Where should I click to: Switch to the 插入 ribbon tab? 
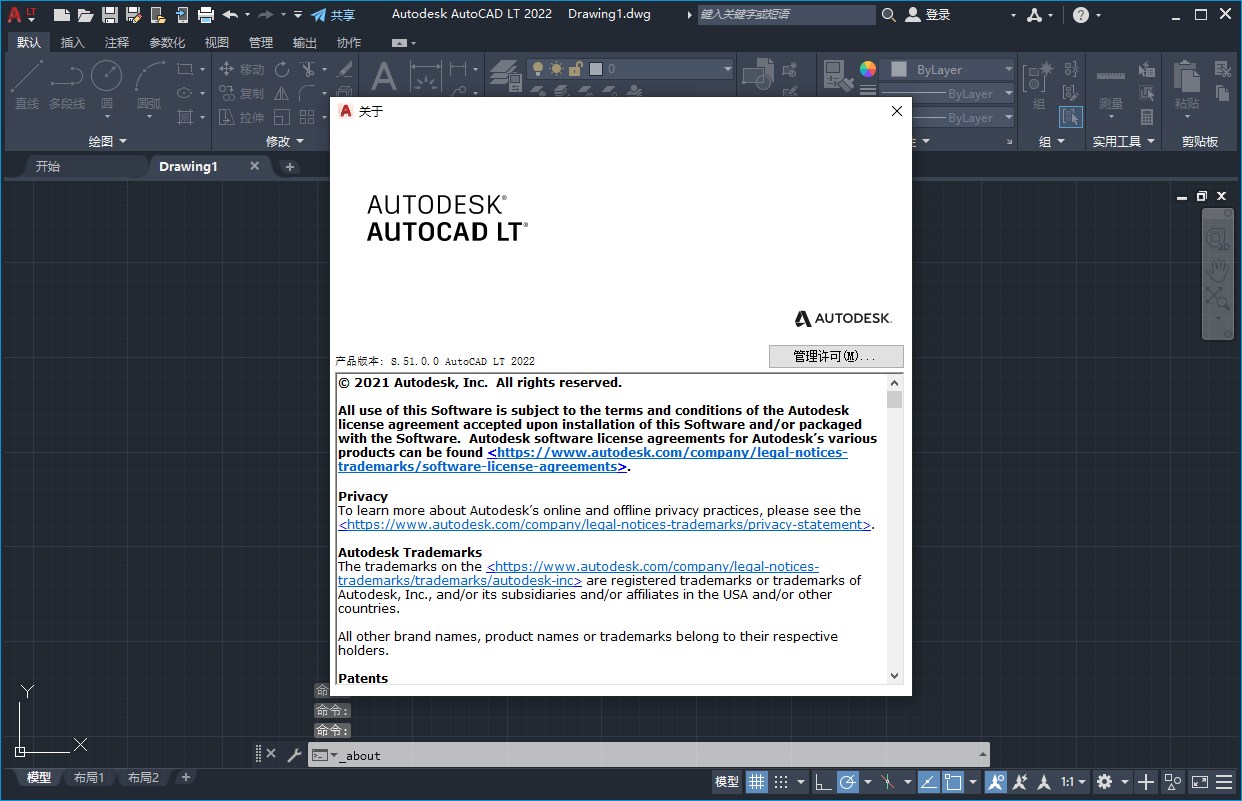73,42
